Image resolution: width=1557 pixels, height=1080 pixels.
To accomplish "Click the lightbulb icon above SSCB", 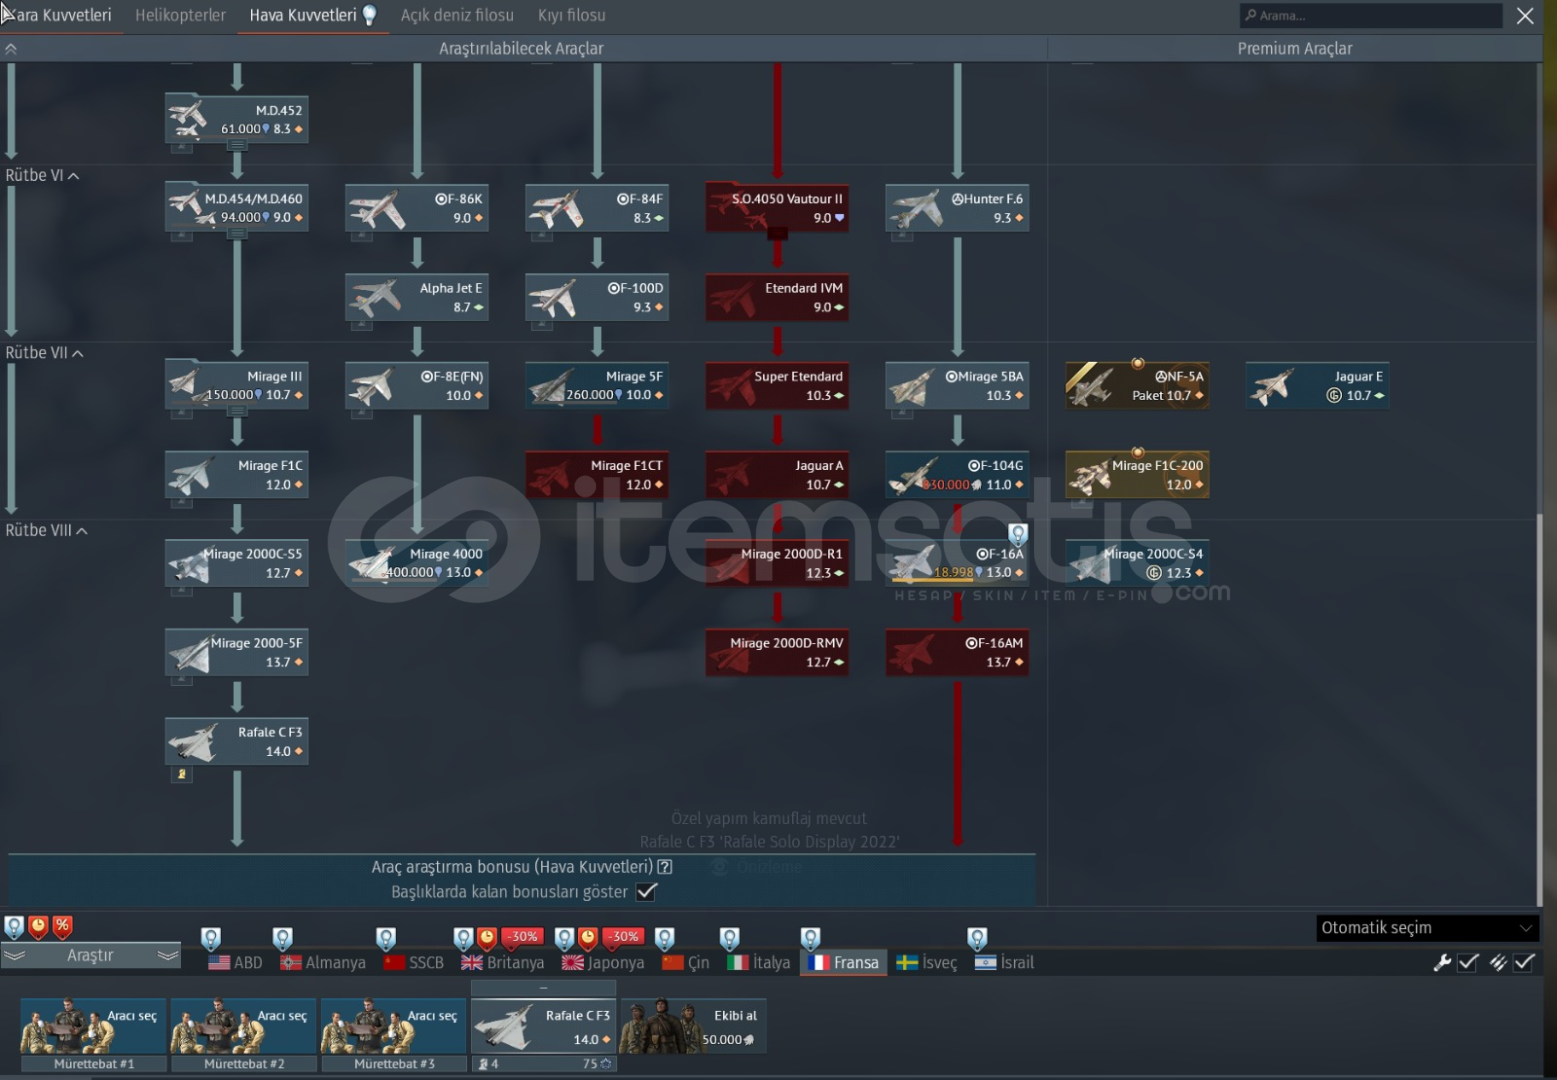I will (x=386, y=939).
